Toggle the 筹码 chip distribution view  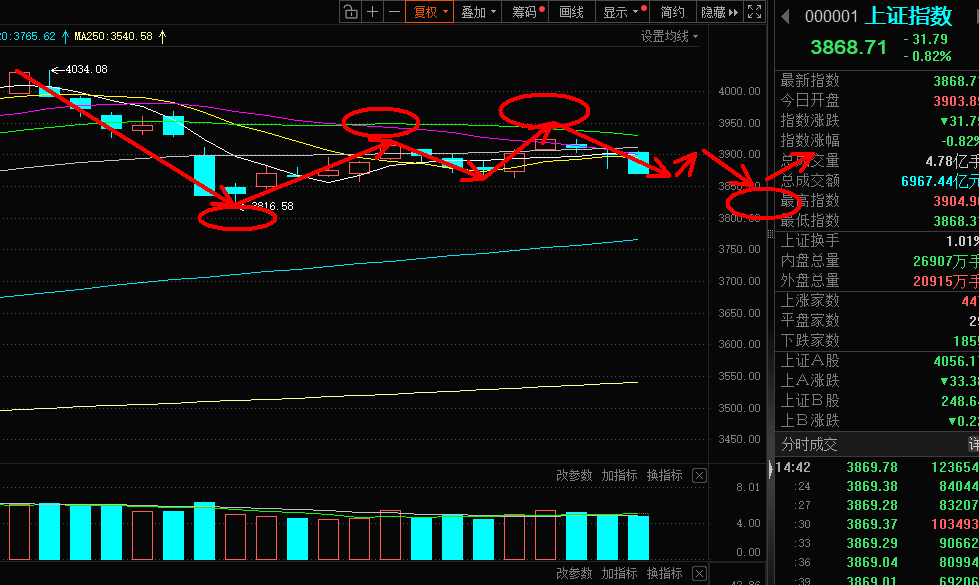coord(526,12)
